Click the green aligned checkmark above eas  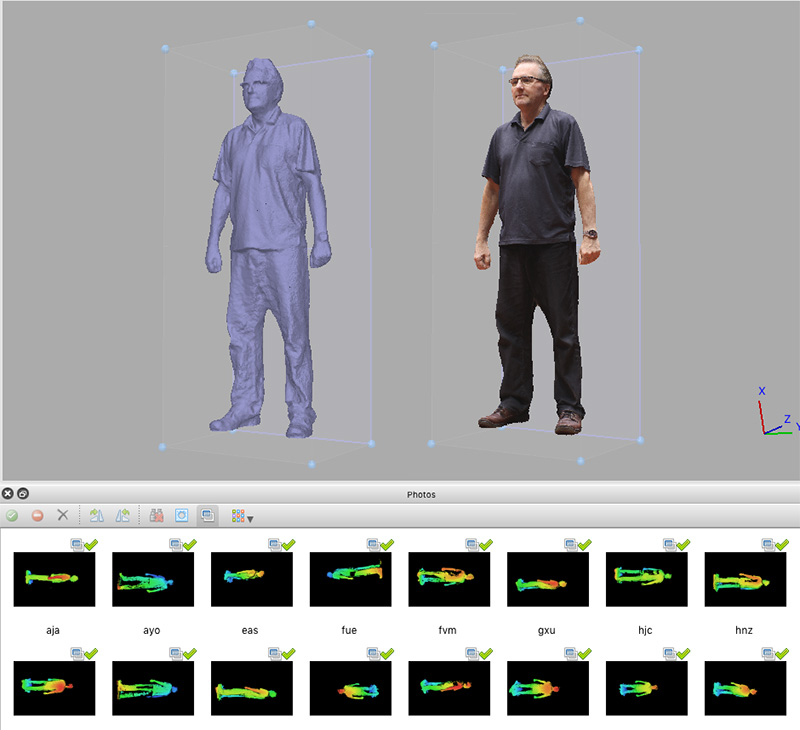click(289, 545)
